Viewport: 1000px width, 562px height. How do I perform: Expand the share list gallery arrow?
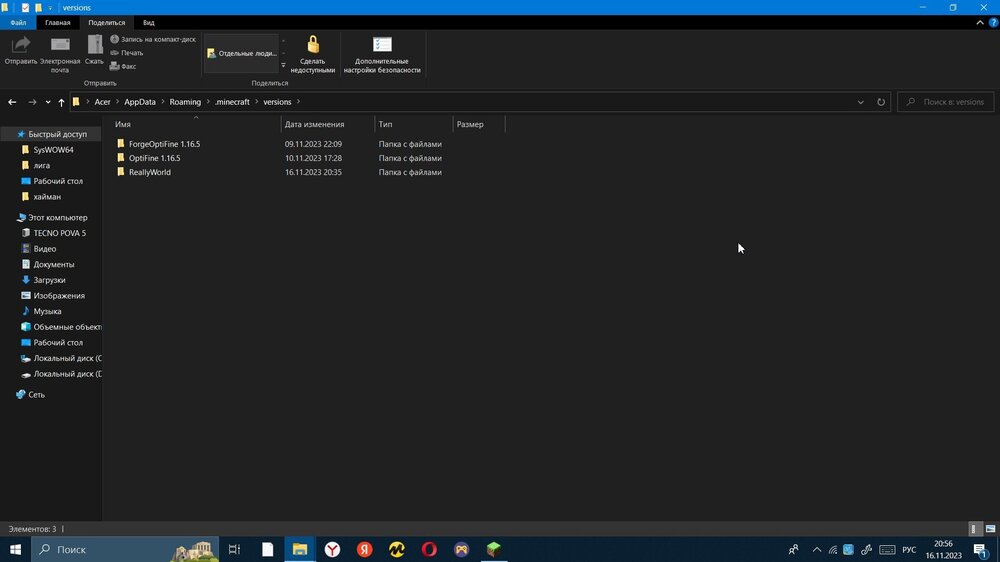tap(283, 65)
